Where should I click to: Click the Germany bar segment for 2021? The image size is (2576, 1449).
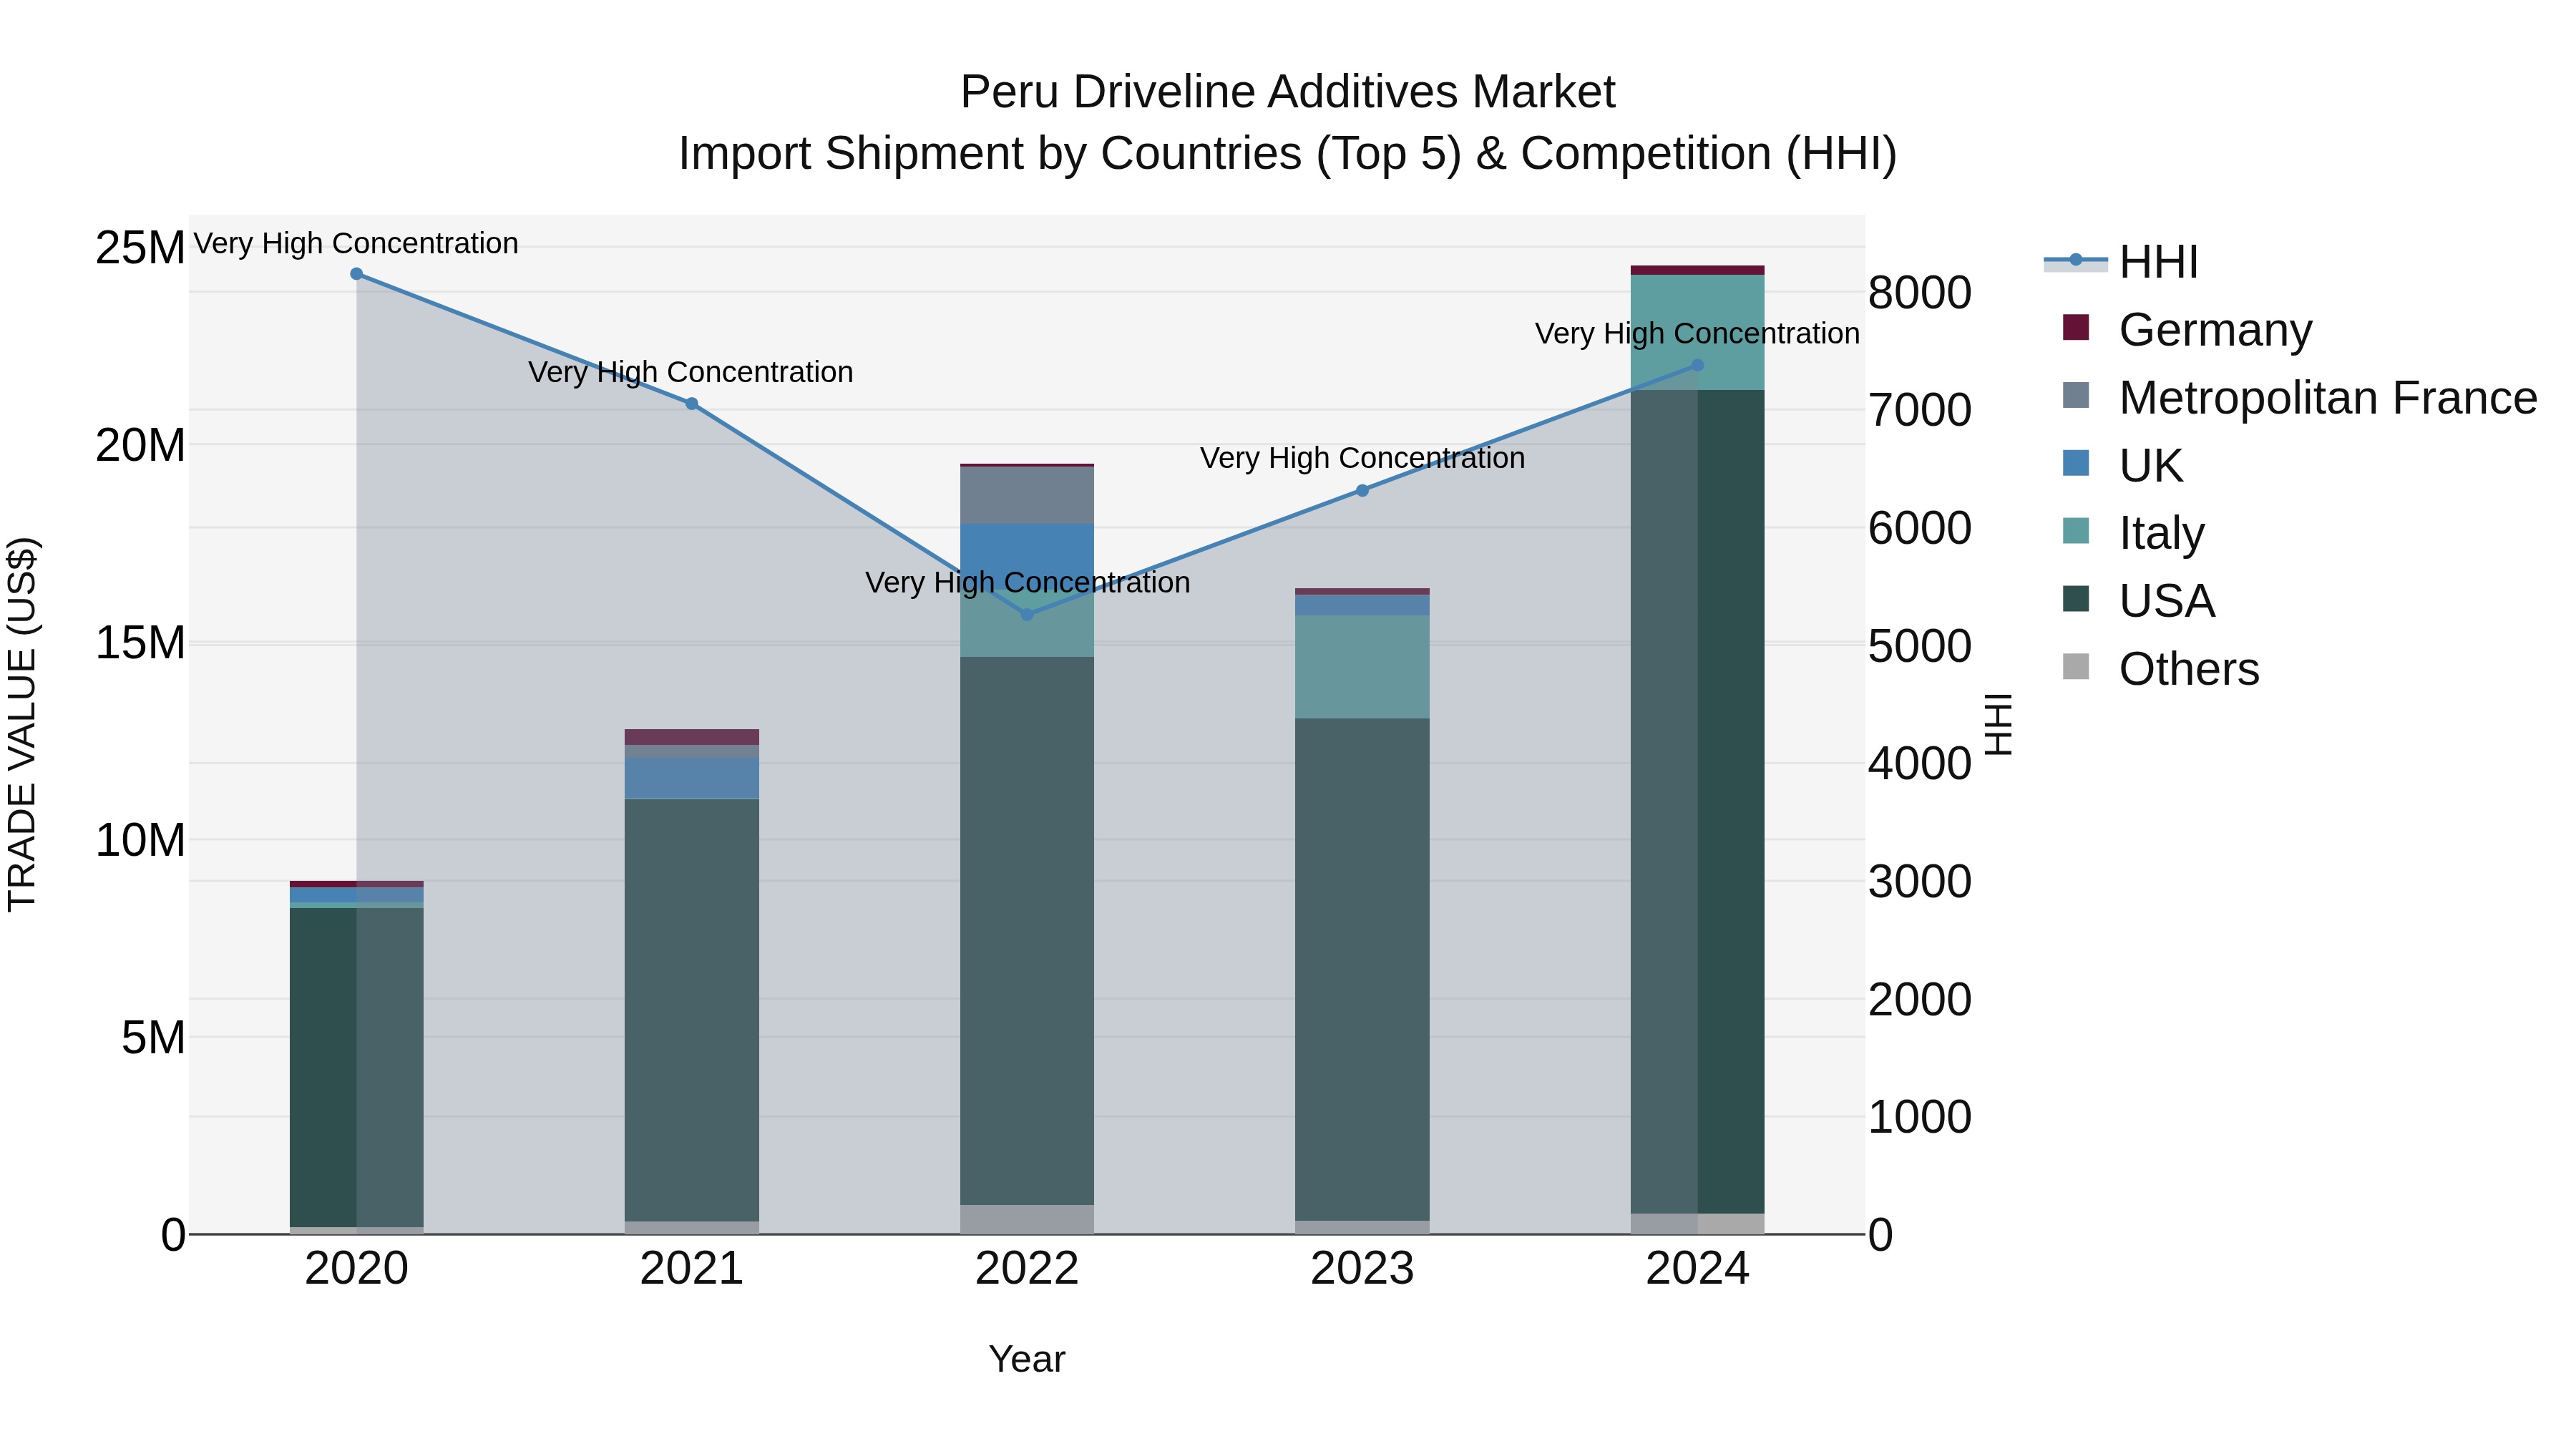click(x=691, y=737)
